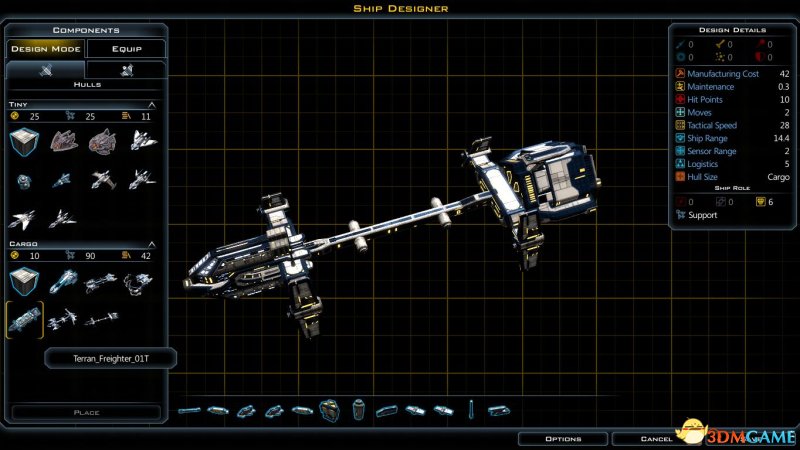The image size is (800, 450).
Task: Choose the large blue freighter hull in Cargo
Action: [64, 281]
